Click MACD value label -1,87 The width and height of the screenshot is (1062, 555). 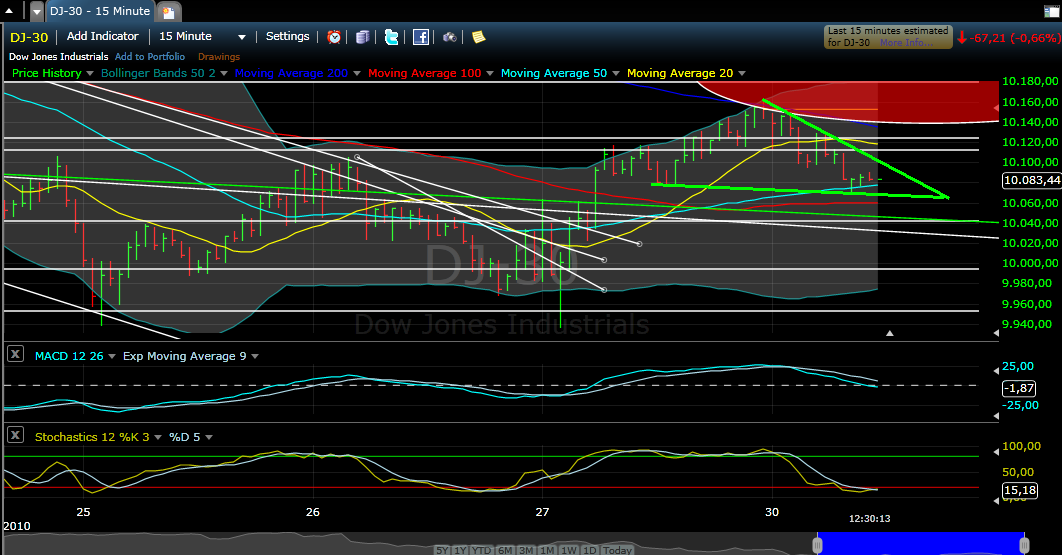[1018, 388]
